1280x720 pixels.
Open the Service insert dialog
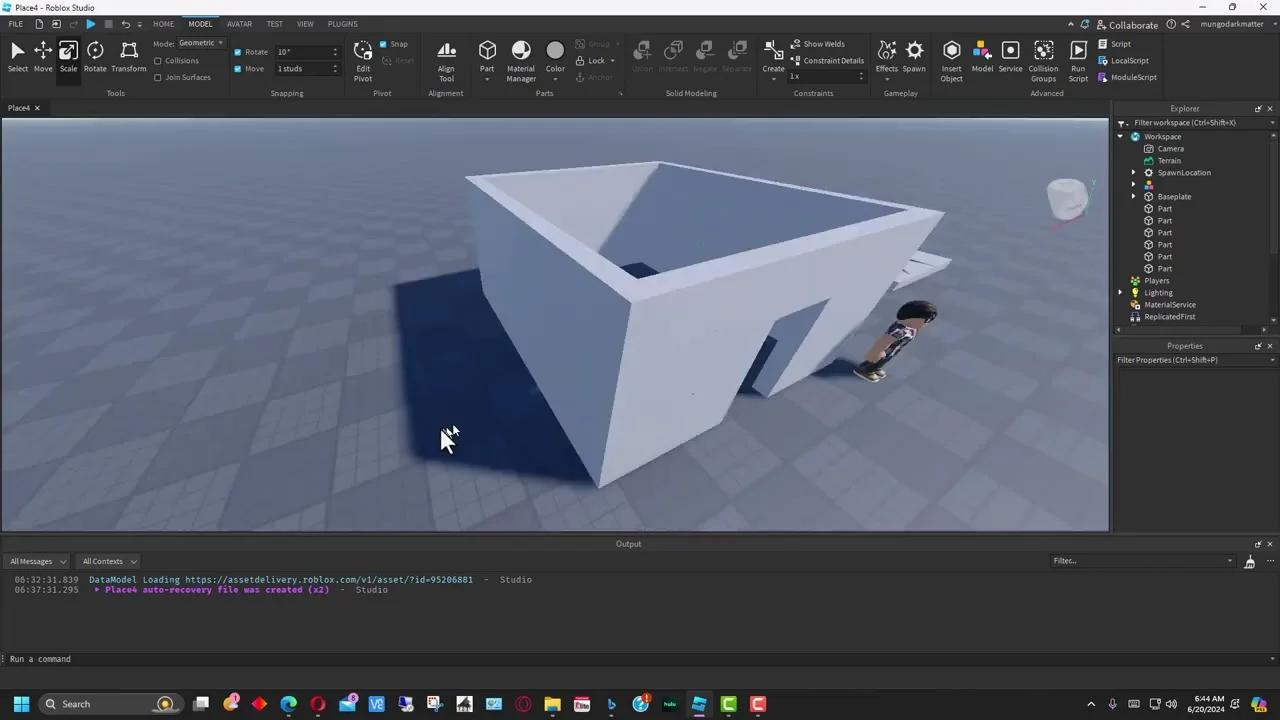point(1010,57)
